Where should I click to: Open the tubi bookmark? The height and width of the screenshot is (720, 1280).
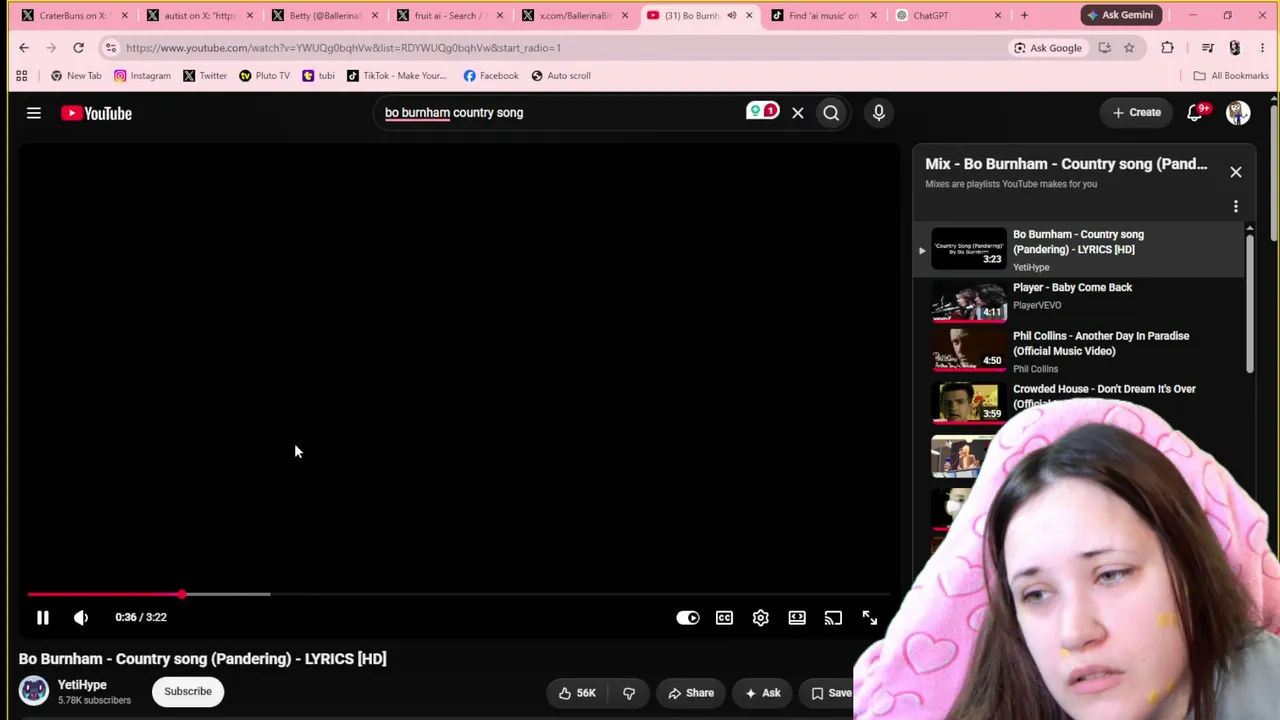(318, 76)
